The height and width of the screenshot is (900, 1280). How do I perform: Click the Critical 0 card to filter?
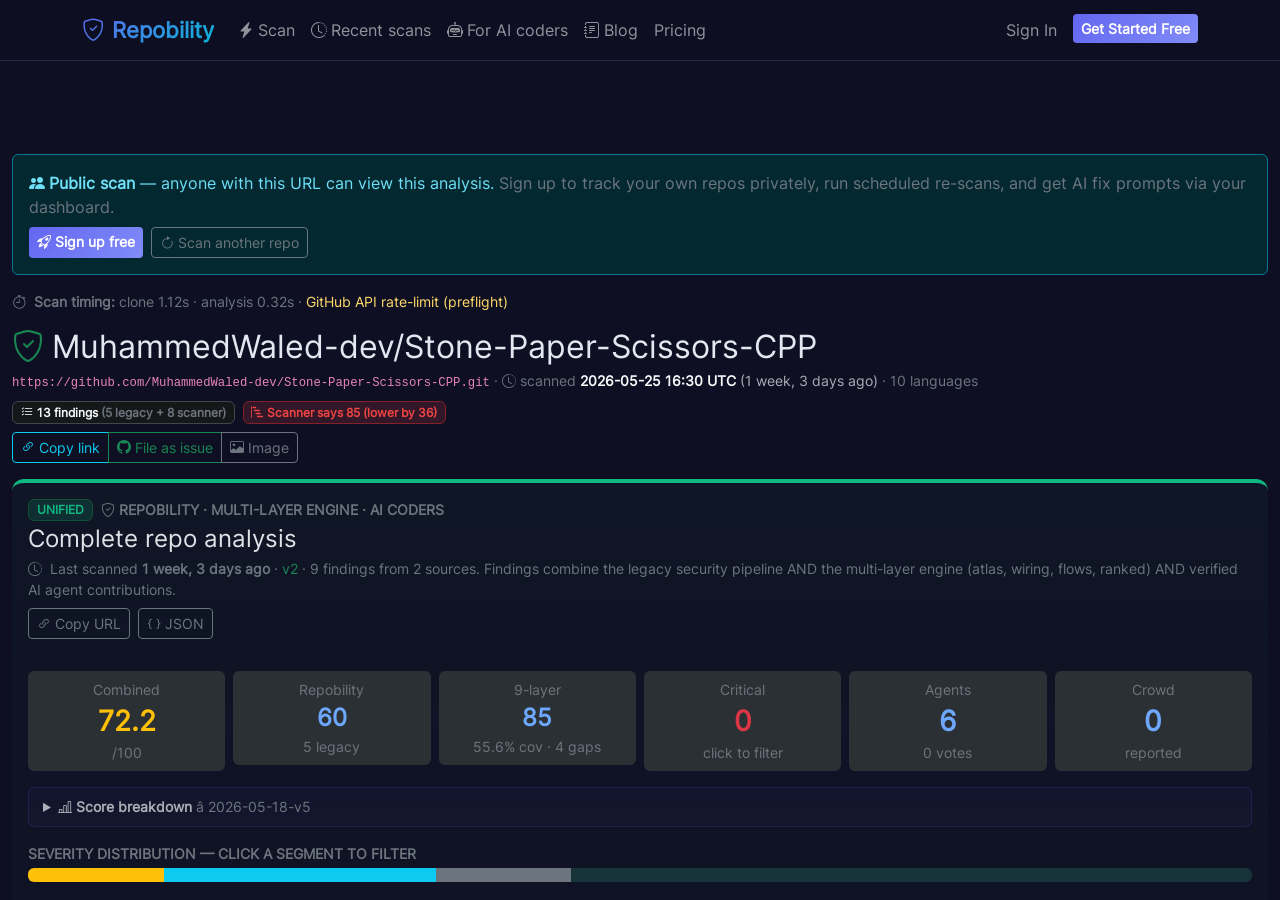742,721
